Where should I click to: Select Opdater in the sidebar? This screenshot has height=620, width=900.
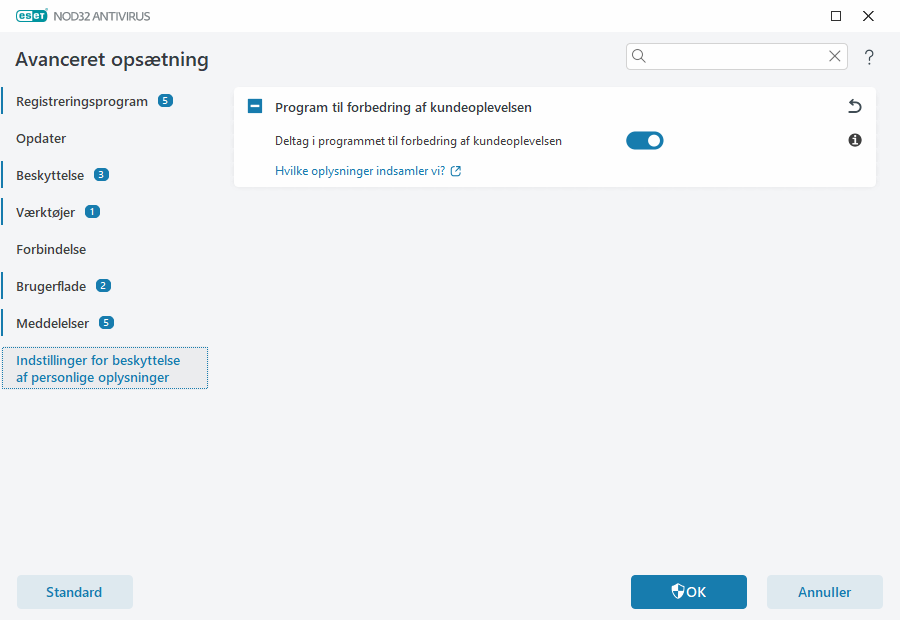(x=41, y=138)
